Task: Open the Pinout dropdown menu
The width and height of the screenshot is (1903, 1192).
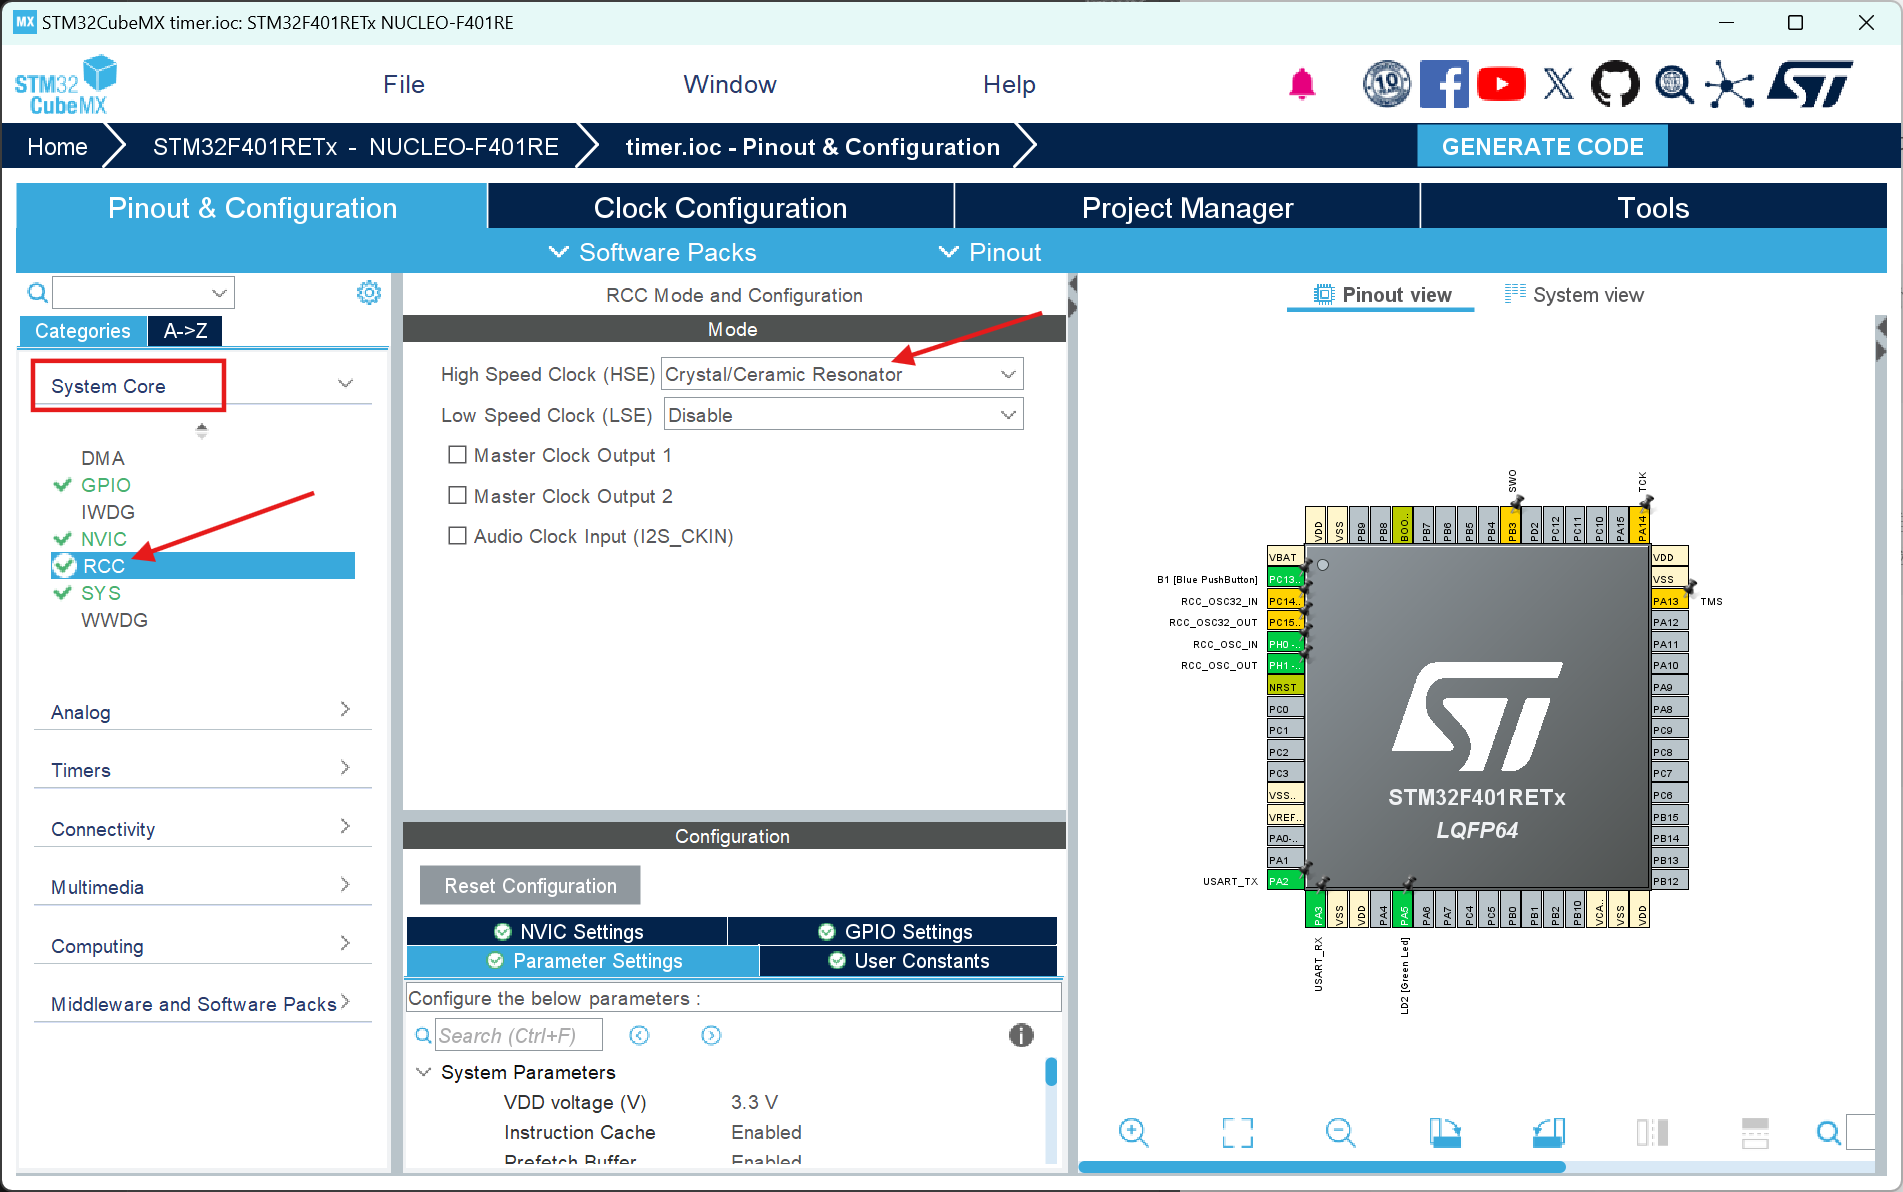Action: [990, 252]
